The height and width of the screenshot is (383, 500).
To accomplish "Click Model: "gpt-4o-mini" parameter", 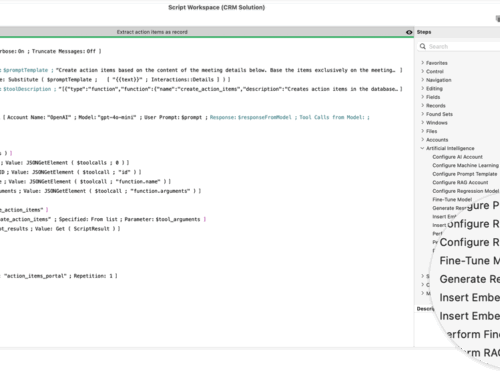I will [107, 117].
